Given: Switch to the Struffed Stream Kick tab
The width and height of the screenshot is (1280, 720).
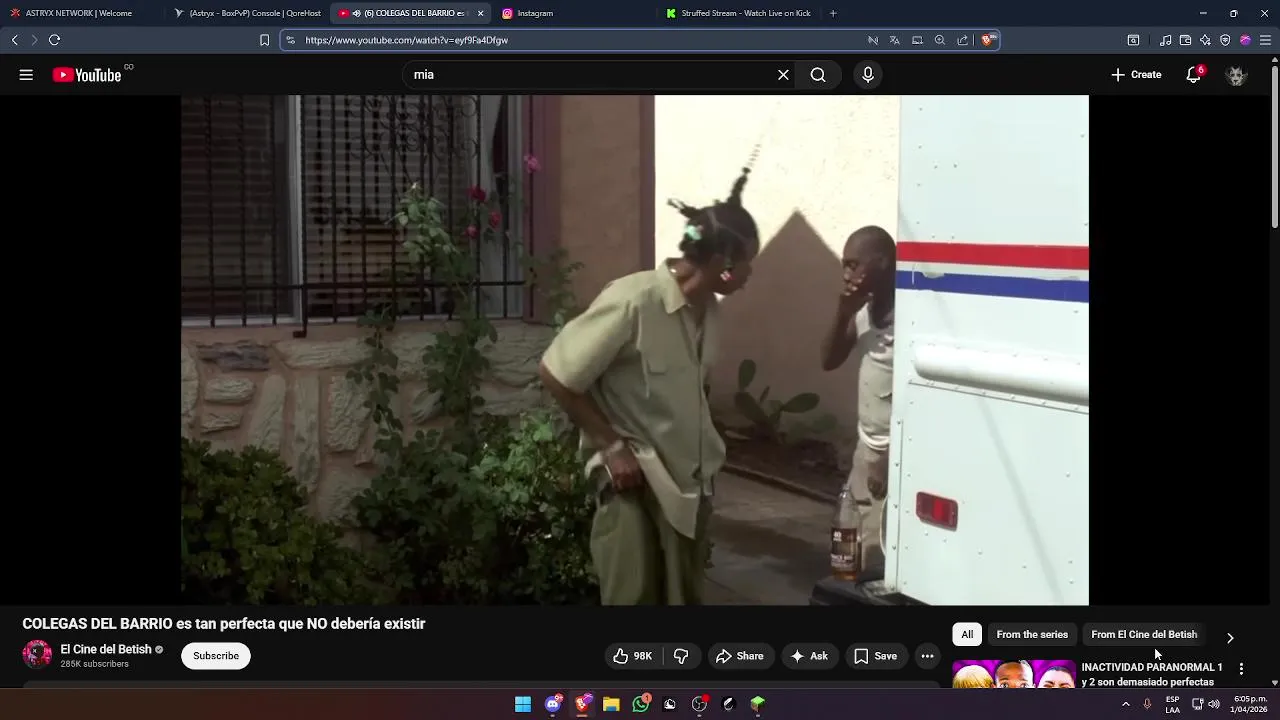Looking at the screenshot, I should [739, 13].
